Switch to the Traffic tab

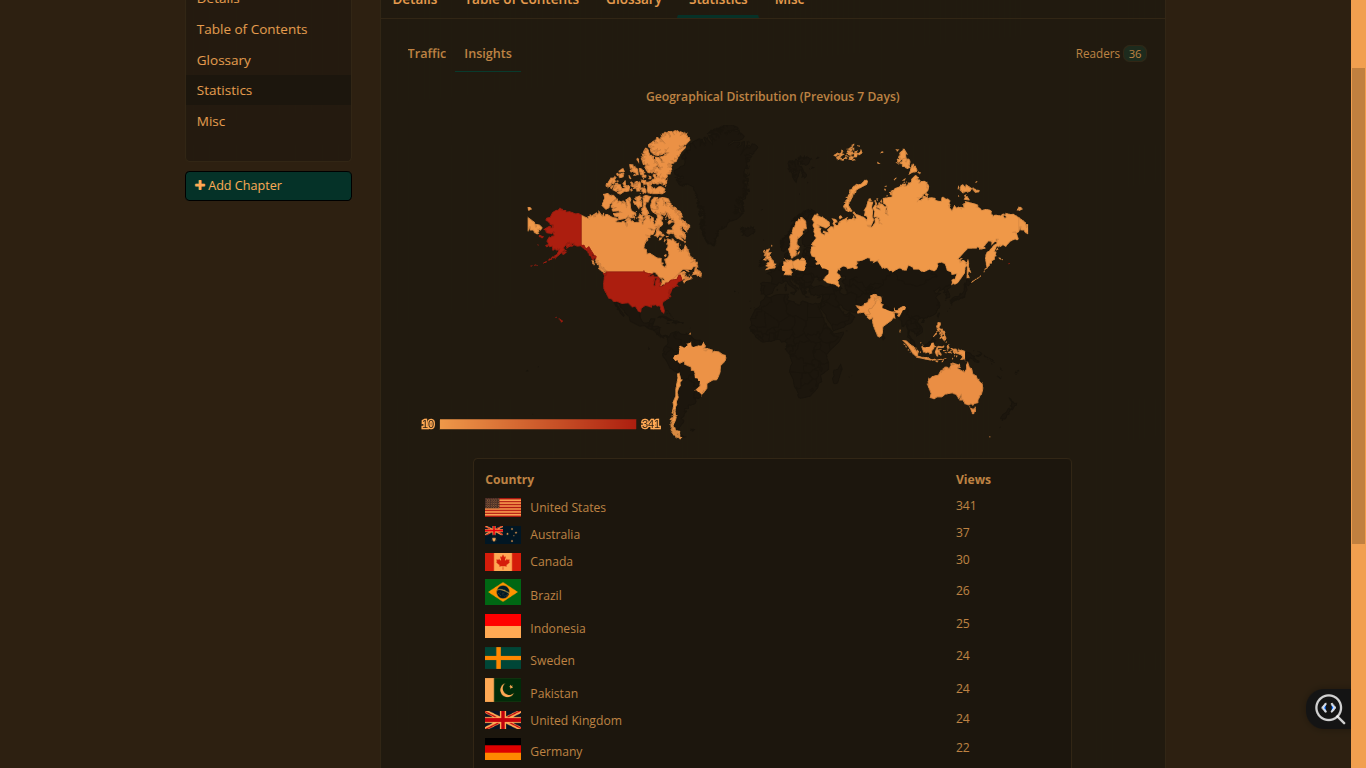426,54
